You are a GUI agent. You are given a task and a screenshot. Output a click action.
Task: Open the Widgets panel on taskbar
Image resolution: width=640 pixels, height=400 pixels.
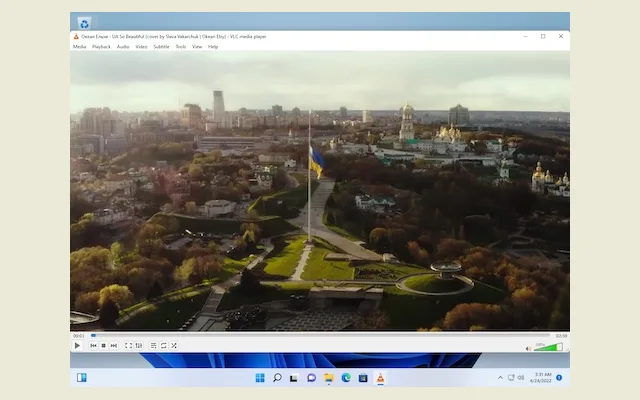[x=82, y=378]
